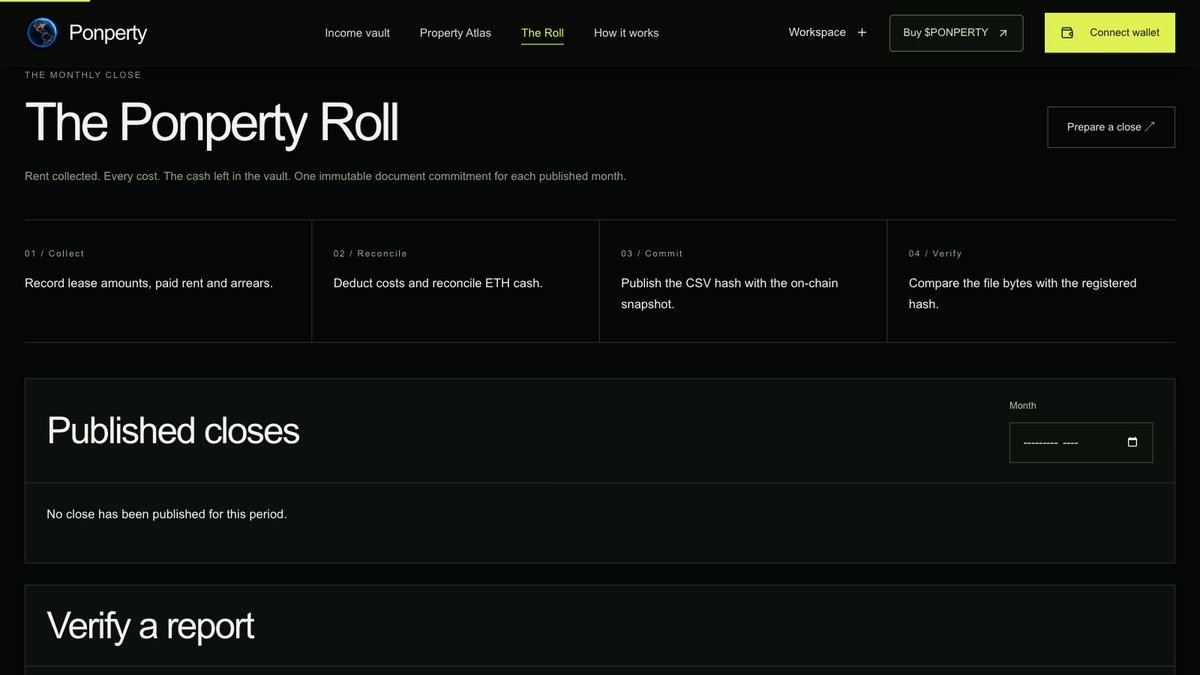Click 'The Ponperty Roll' main title
Viewport: 1200px width, 675px height.
(x=212, y=123)
